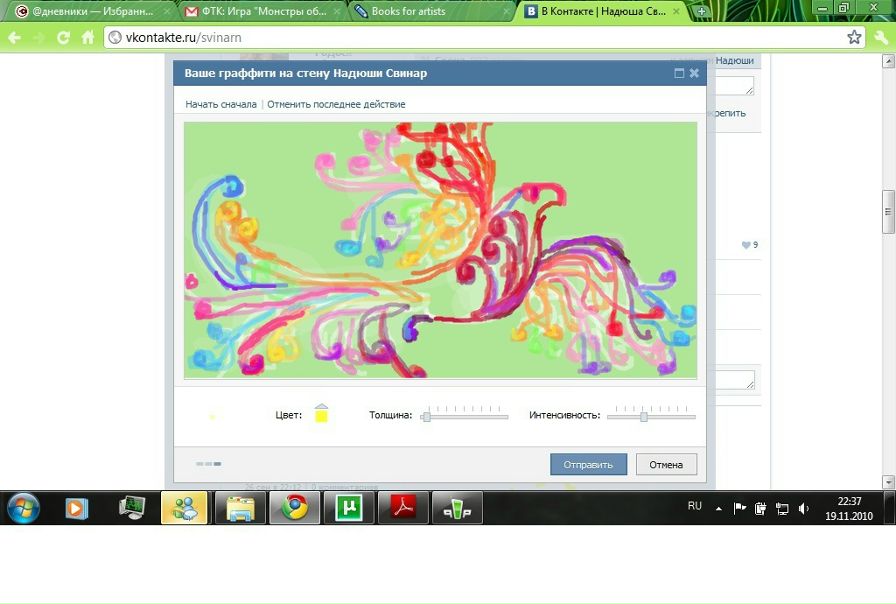The image size is (896, 604).
Task: Open the yellow color picker swatch
Action: tap(321, 415)
